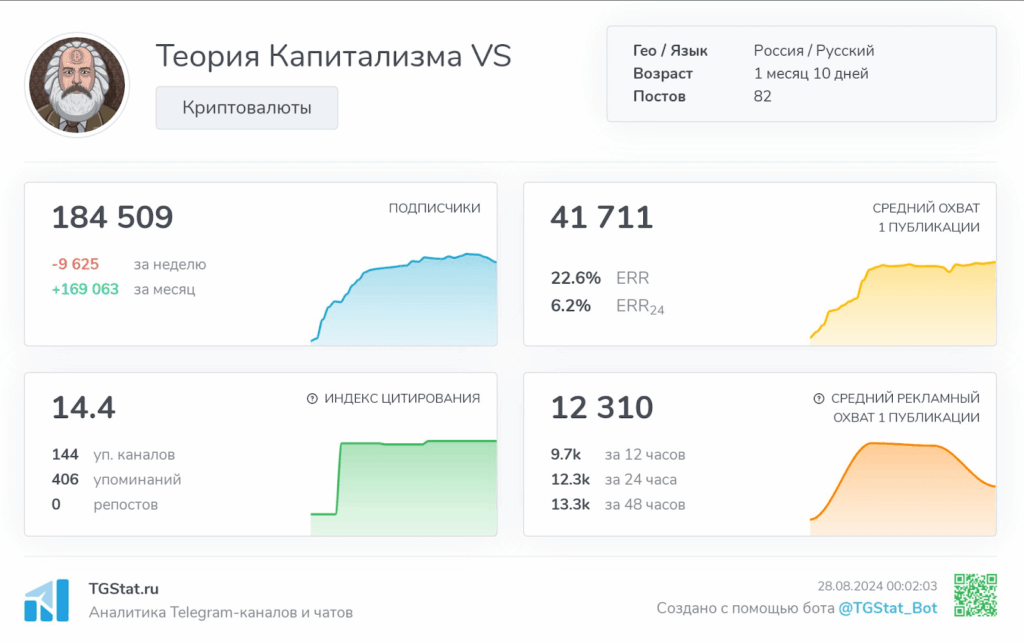The width and height of the screenshot is (1024, 643).
Task: Click help icon beside Индекс цитирования
Action: [312, 398]
